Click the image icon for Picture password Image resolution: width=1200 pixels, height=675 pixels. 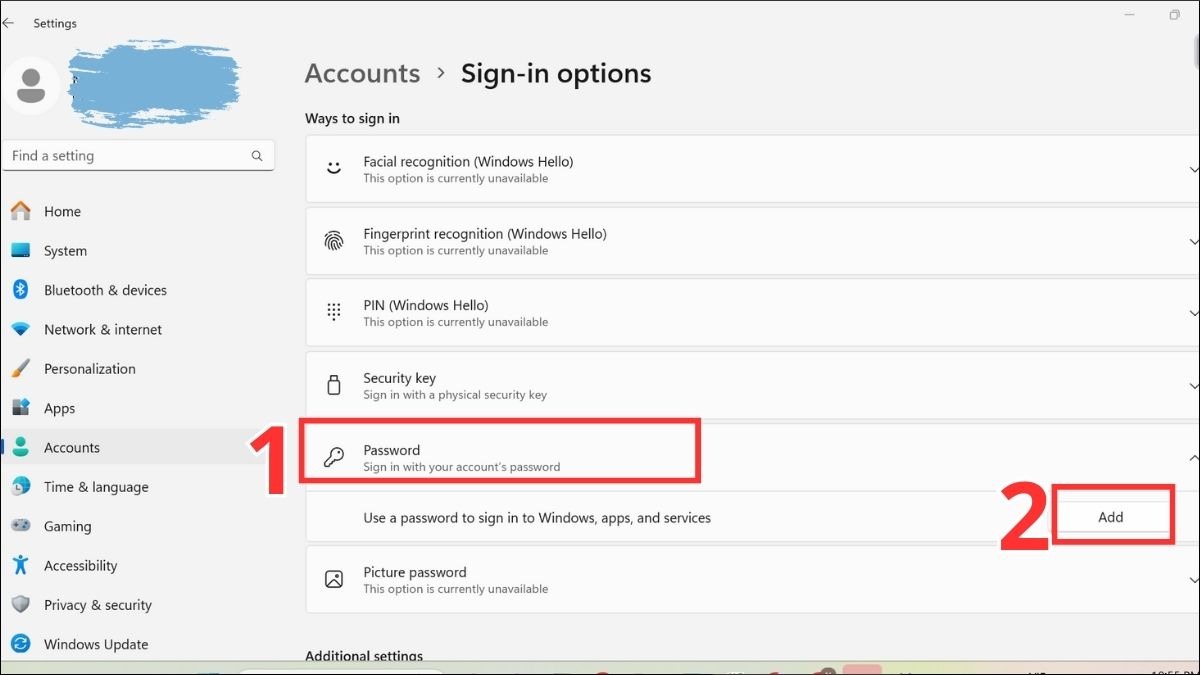334,579
